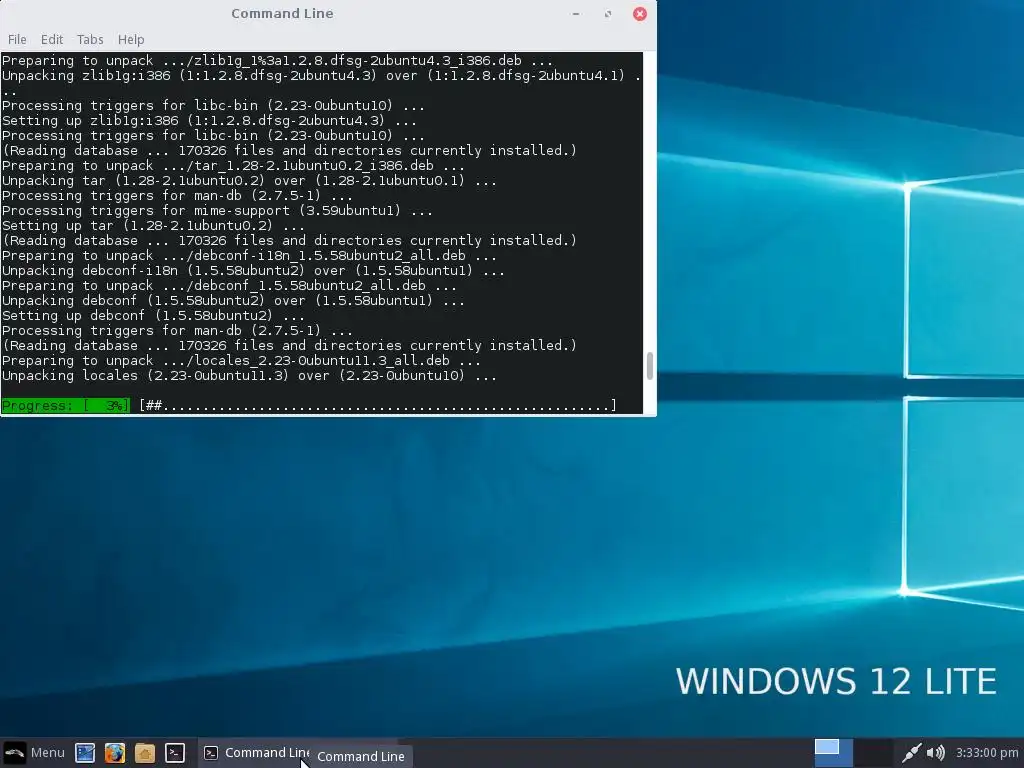This screenshot has width=1024, height=768.
Task: Click the 3:33:00 pm clock
Action: pos(987,752)
